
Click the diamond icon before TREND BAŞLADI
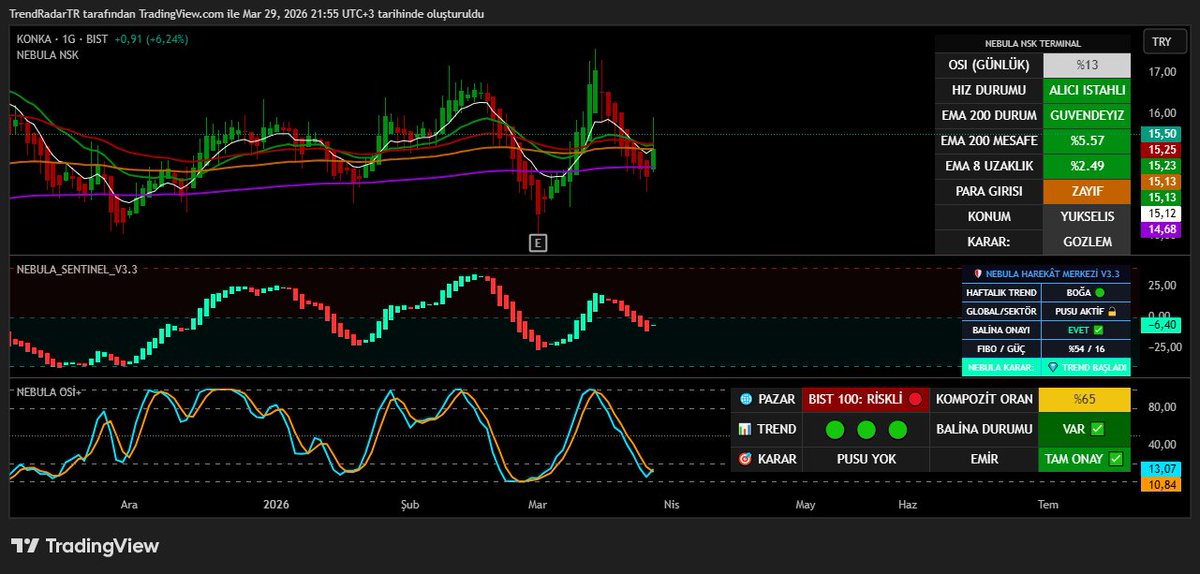1053,367
